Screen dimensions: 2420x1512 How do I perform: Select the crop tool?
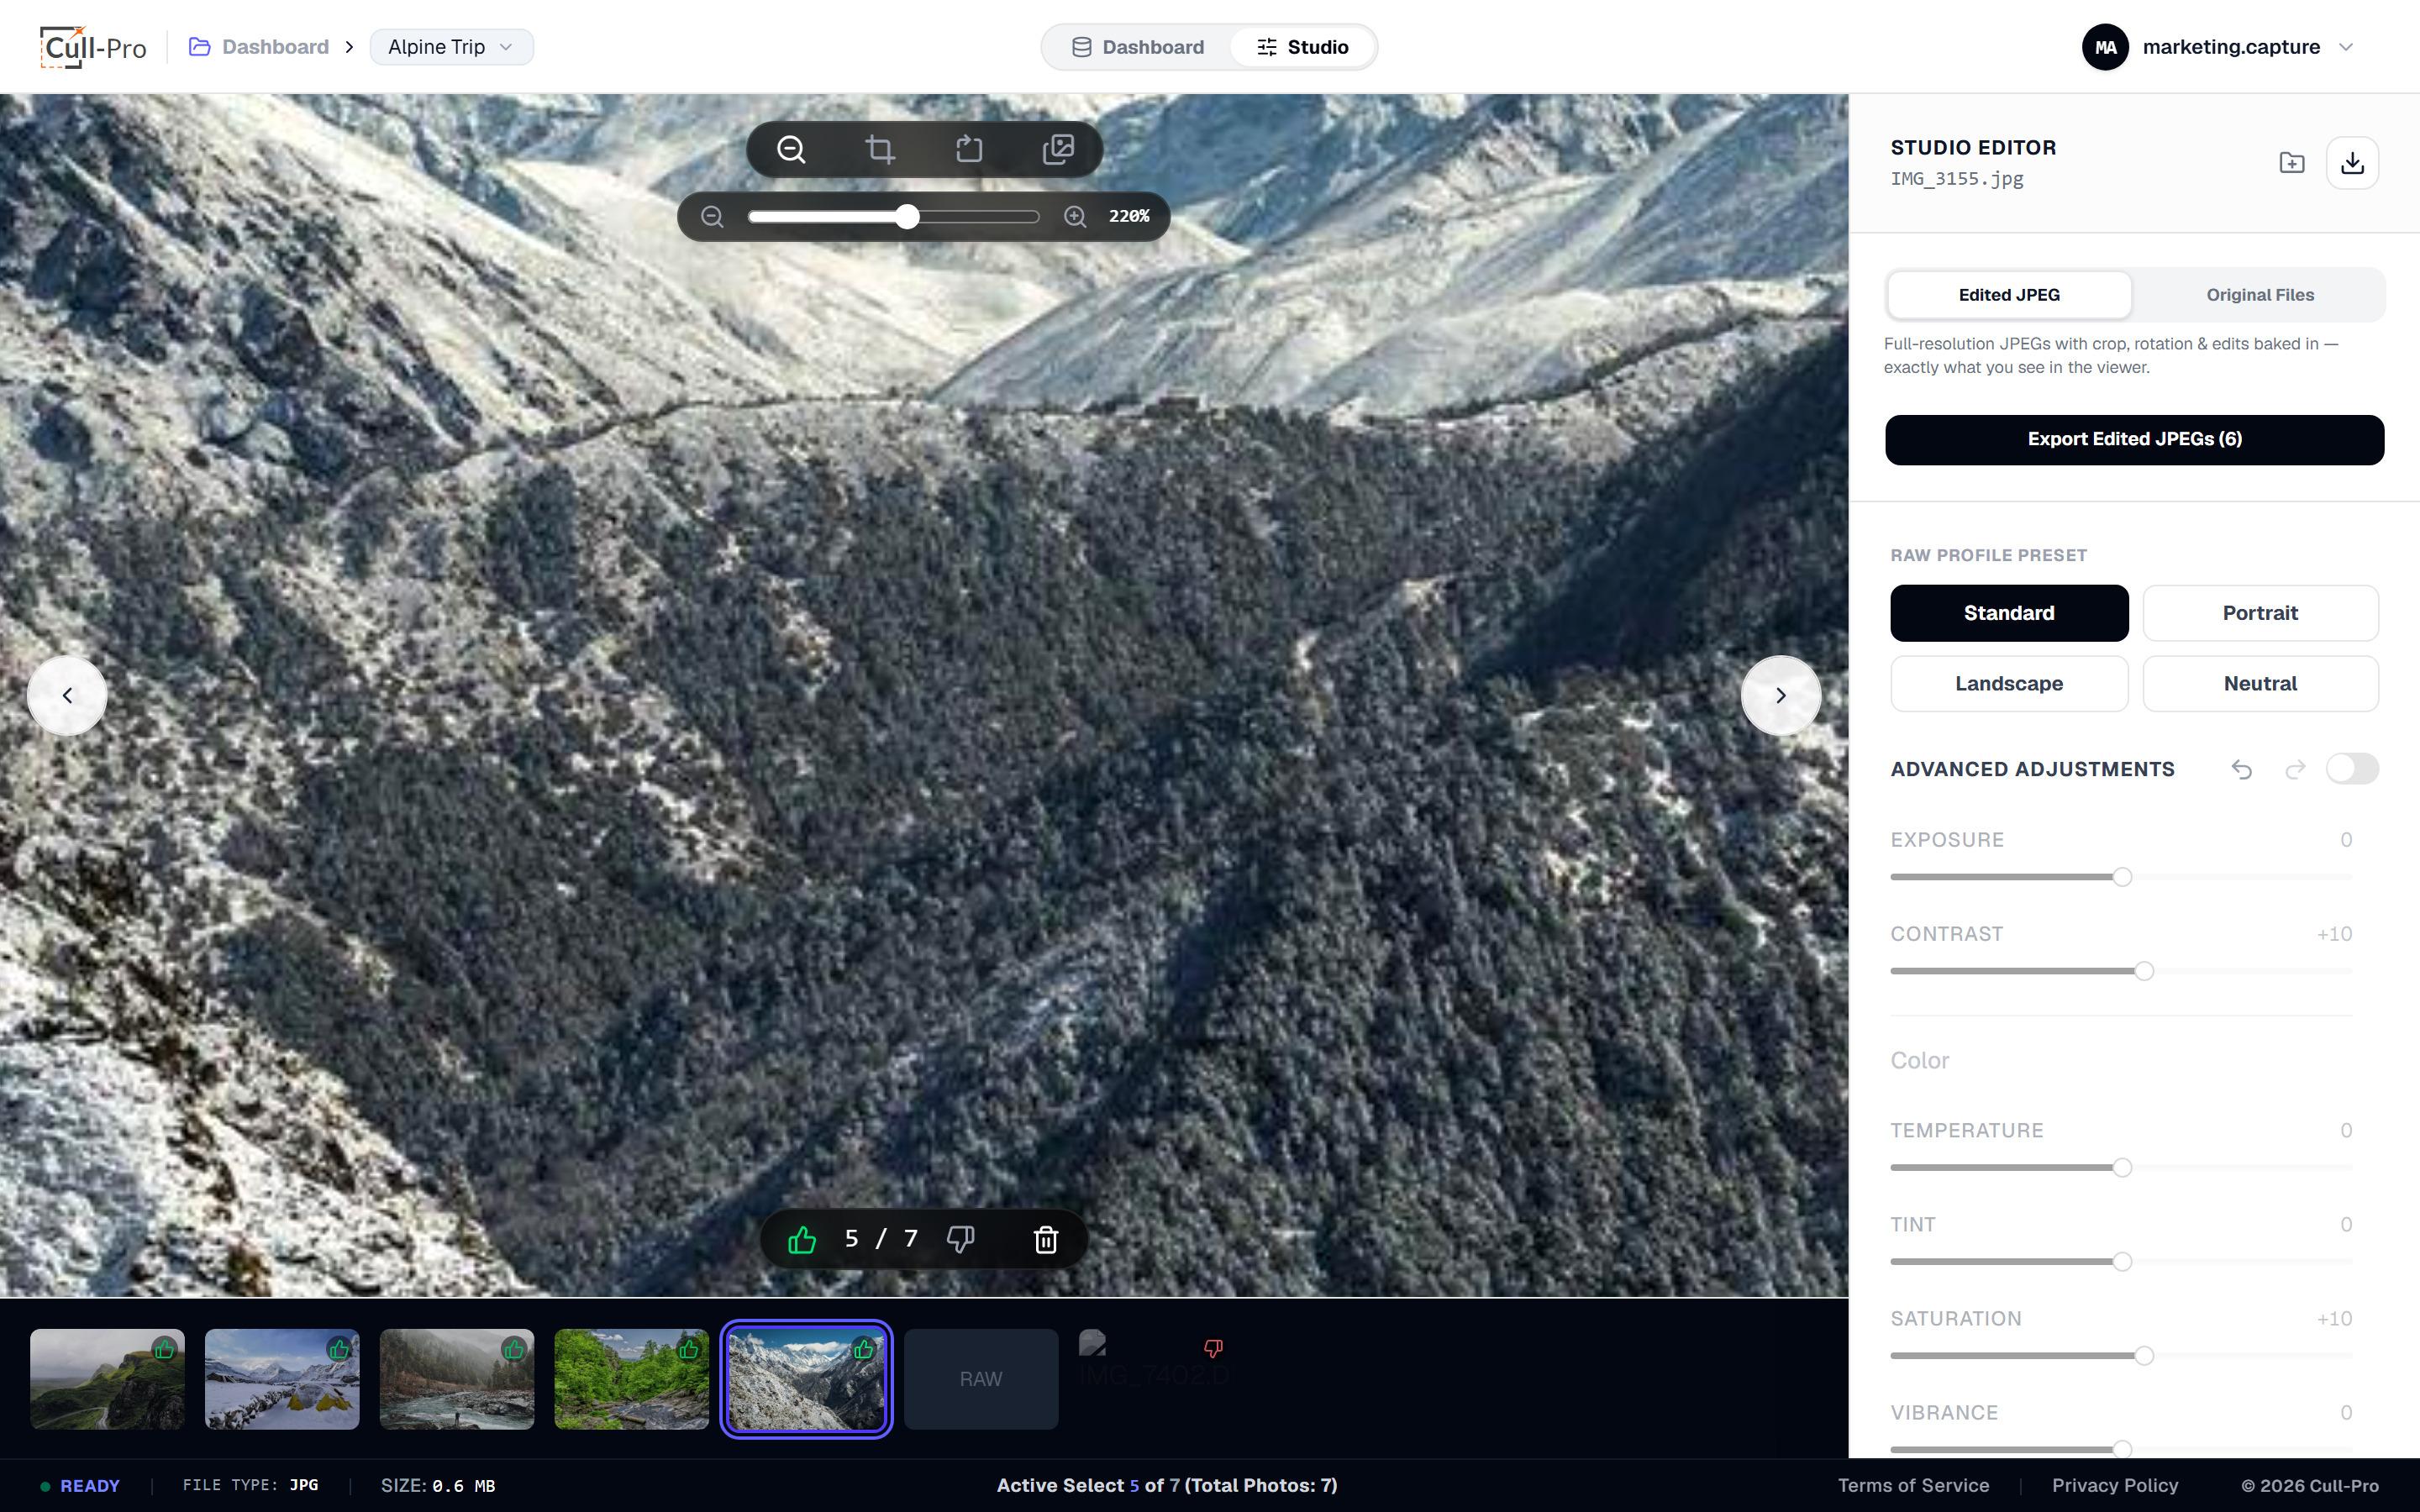tap(880, 150)
